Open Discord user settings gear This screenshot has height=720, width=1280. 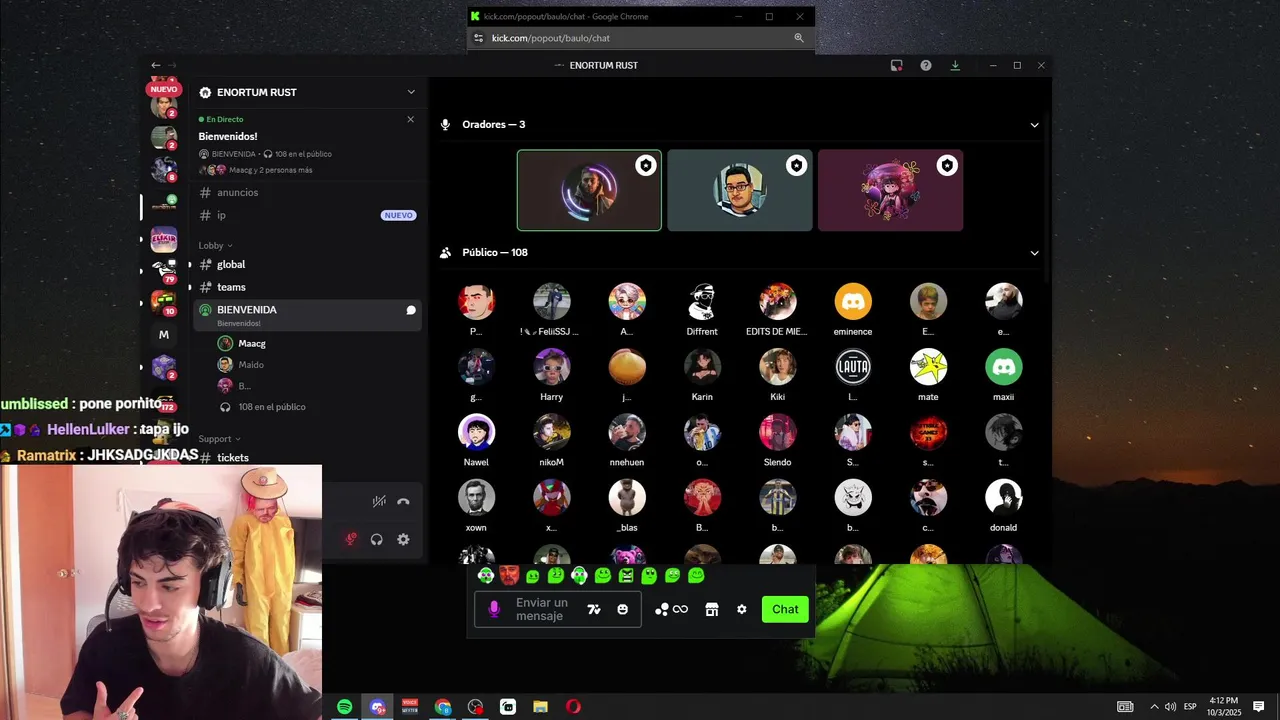coord(403,539)
